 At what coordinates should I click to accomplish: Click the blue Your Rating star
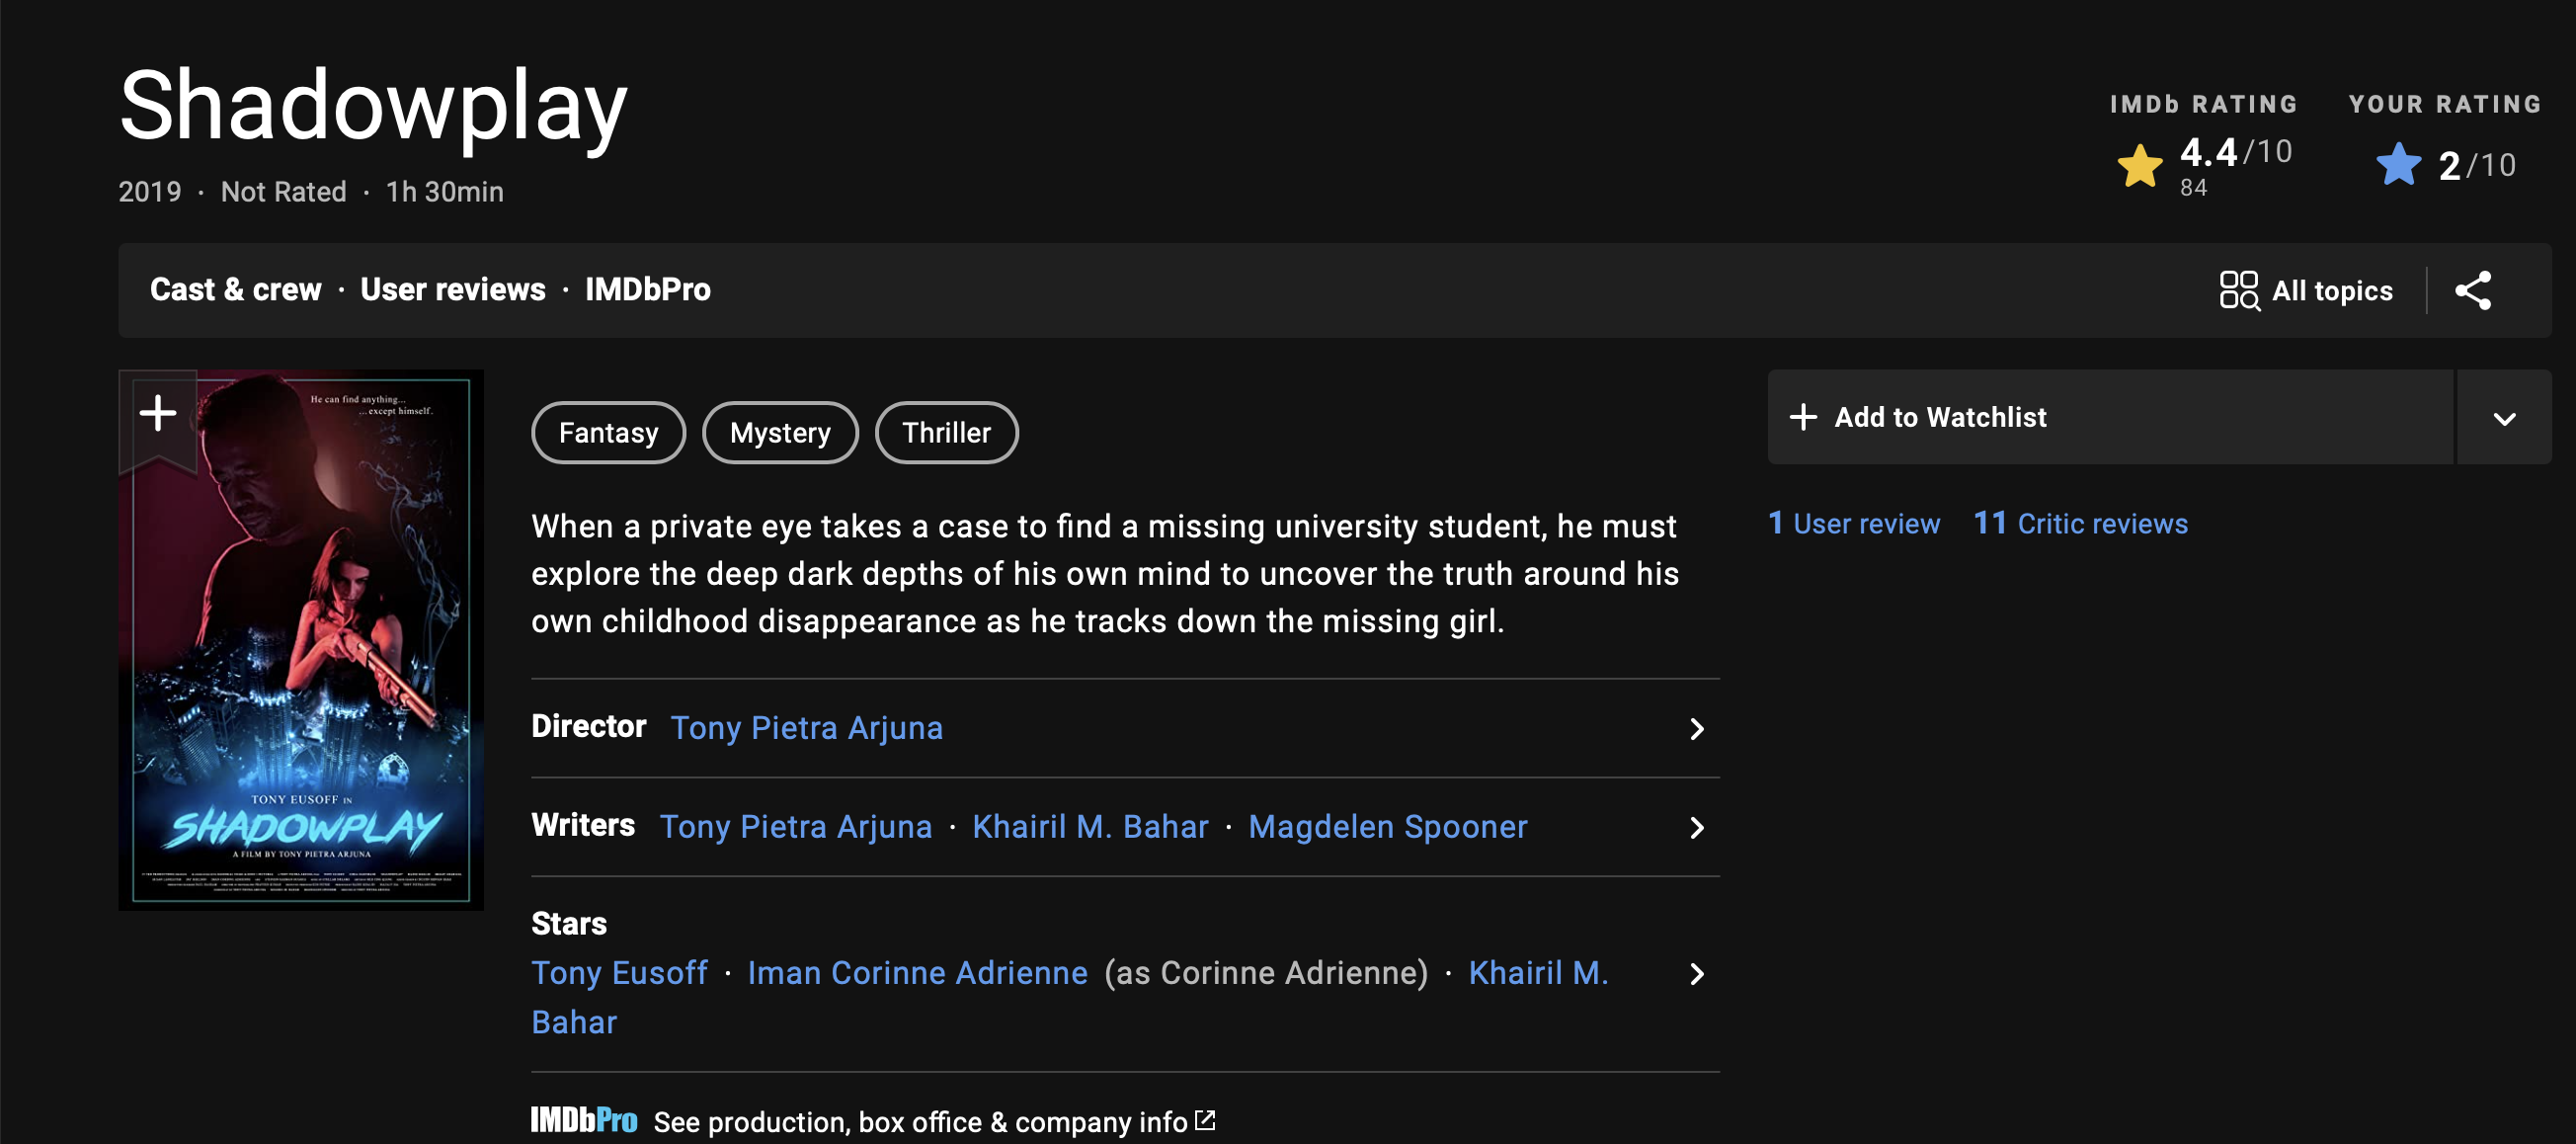2398,166
